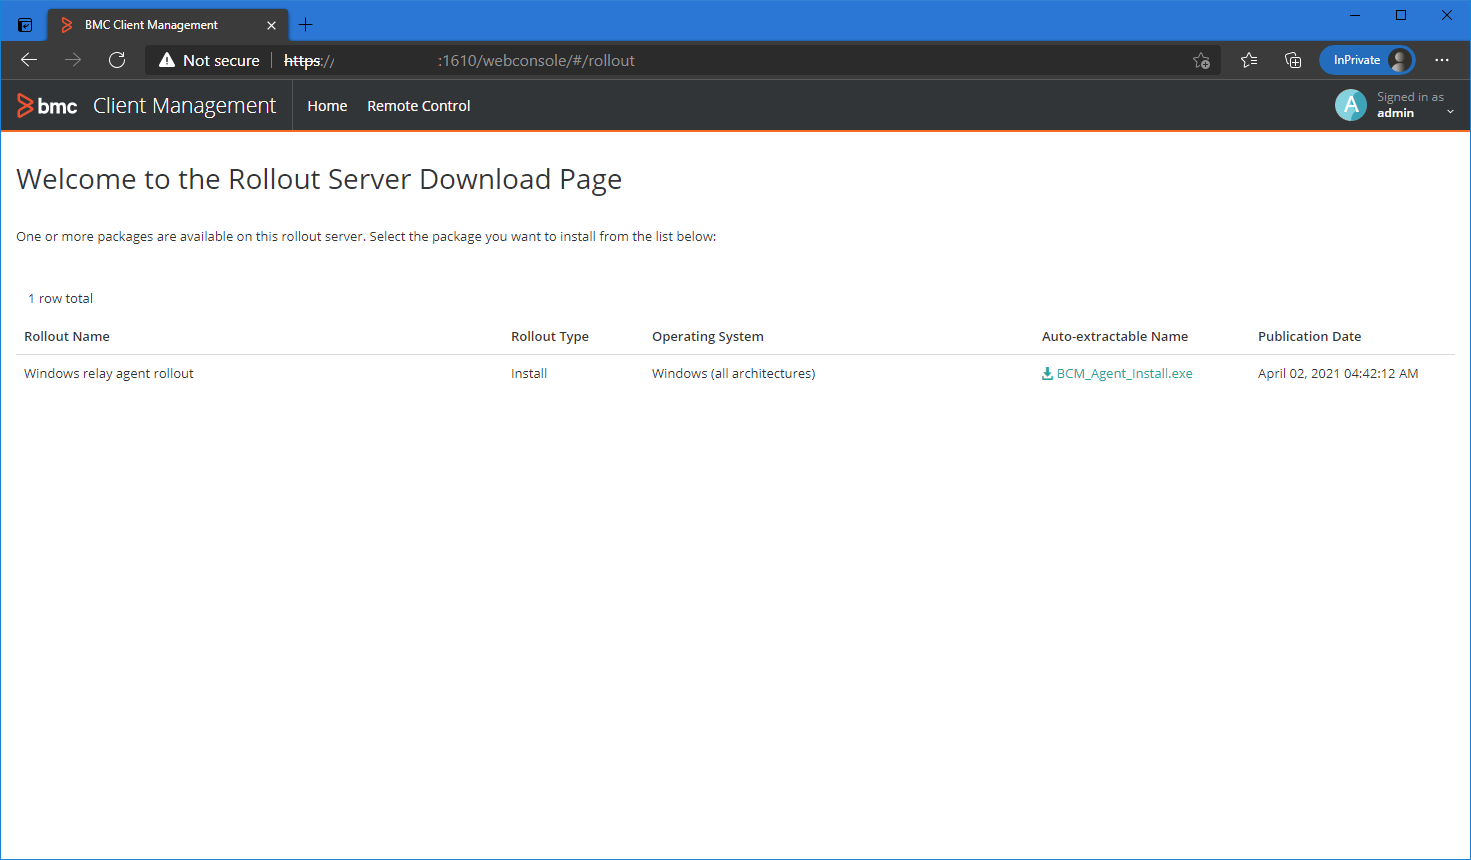Click the Welcome to the Rollout Server heading

pos(319,180)
